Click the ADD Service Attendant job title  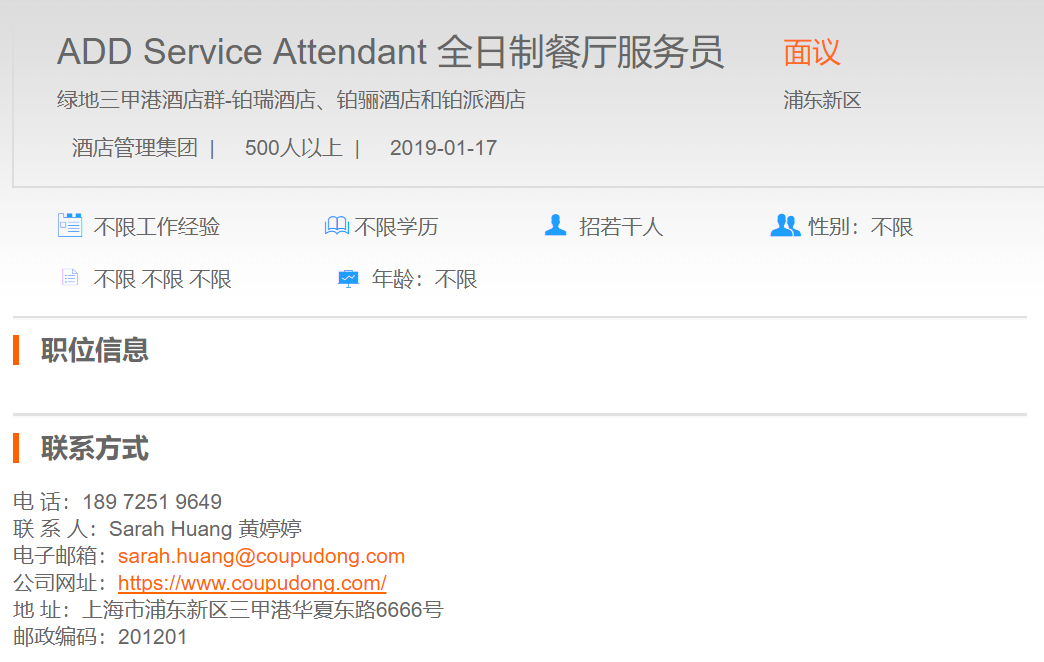[x=390, y=52]
